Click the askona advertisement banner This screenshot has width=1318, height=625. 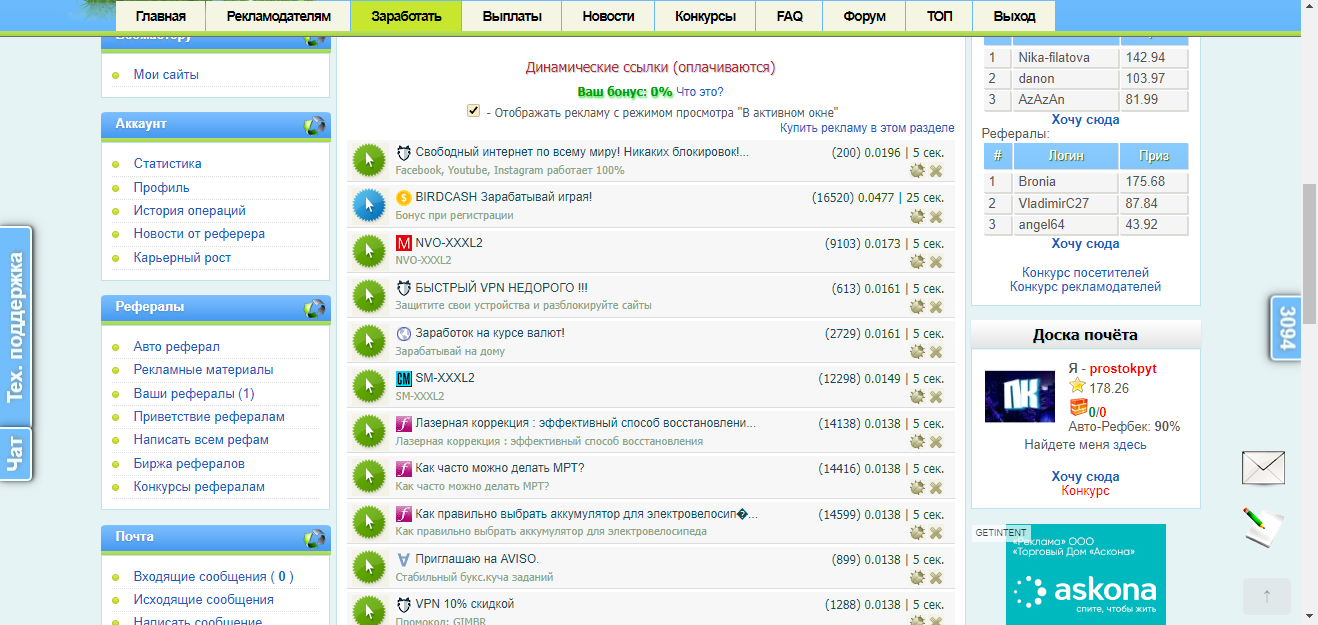tap(1086, 575)
